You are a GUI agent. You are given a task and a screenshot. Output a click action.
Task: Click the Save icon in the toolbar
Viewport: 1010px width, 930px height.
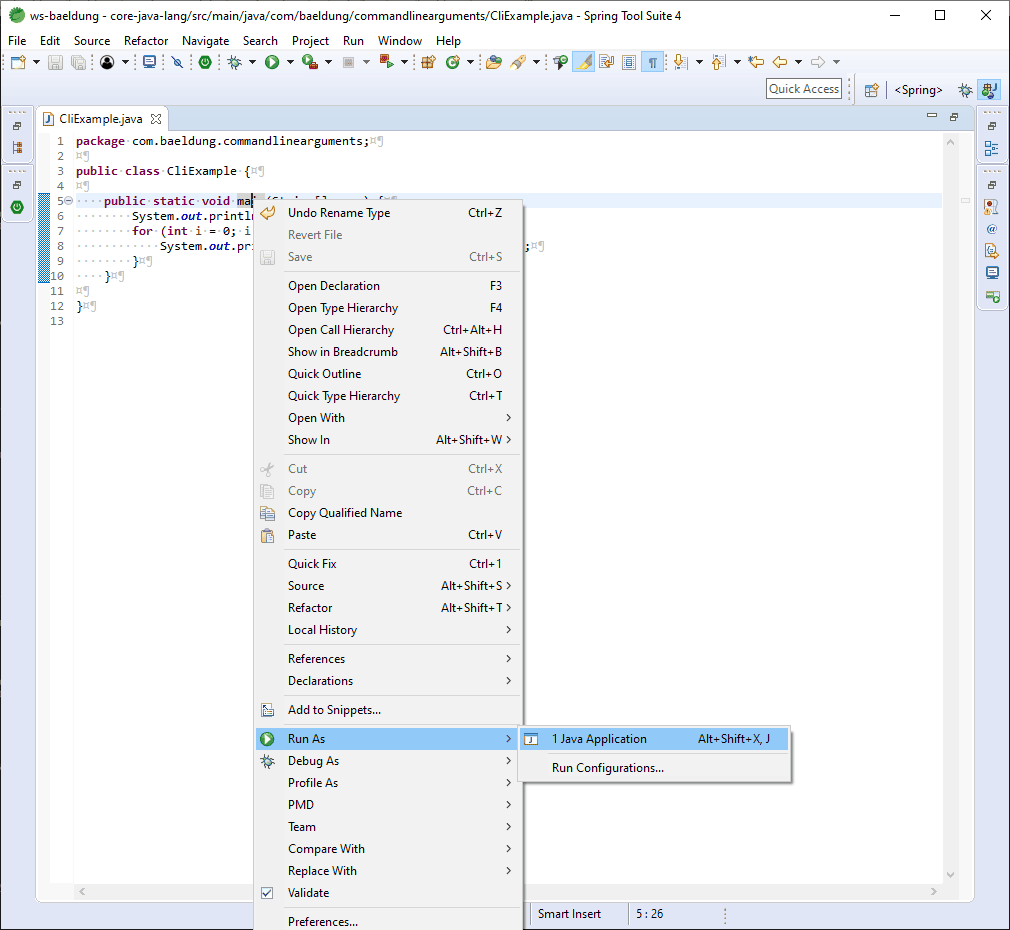(x=54, y=62)
